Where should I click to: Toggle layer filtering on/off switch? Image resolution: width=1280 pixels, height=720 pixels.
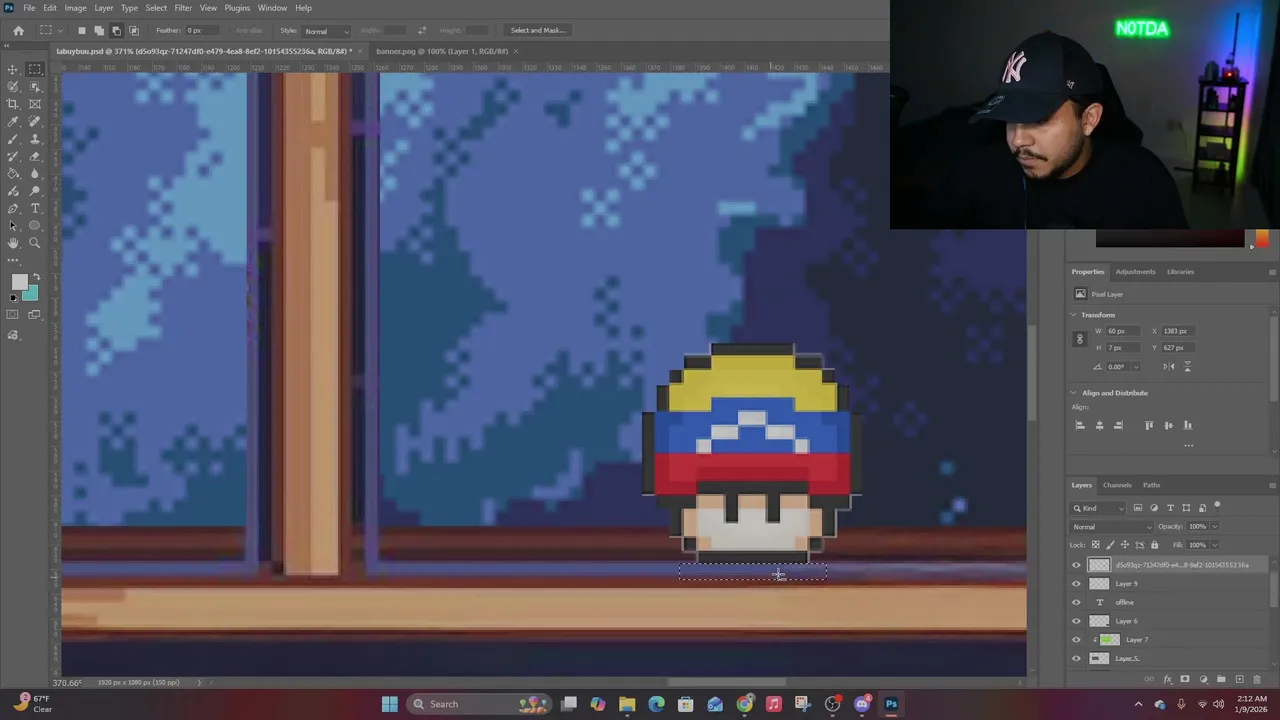tap(1217, 506)
